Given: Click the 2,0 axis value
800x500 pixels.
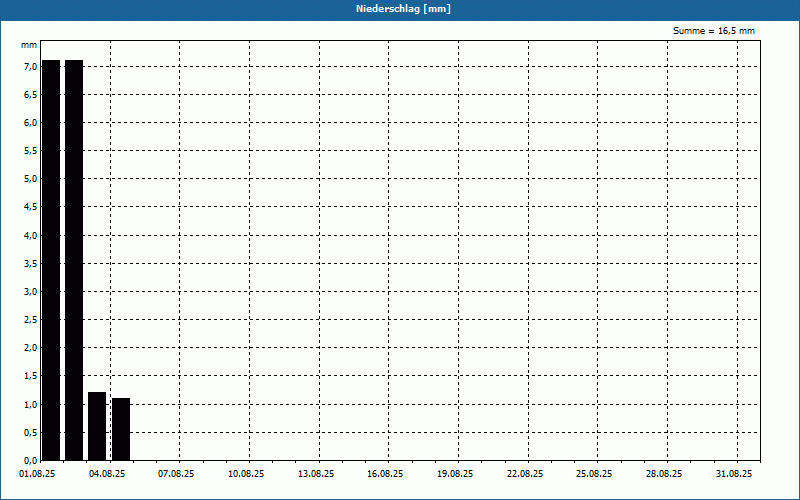Looking at the screenshot, I should click(30, 348).
